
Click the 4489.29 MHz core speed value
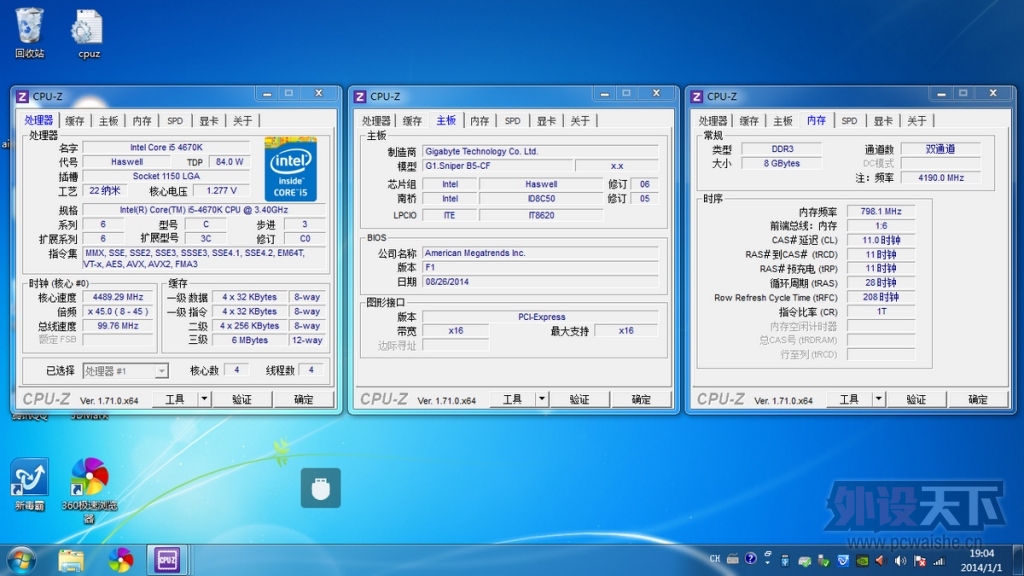click(118, 297)
